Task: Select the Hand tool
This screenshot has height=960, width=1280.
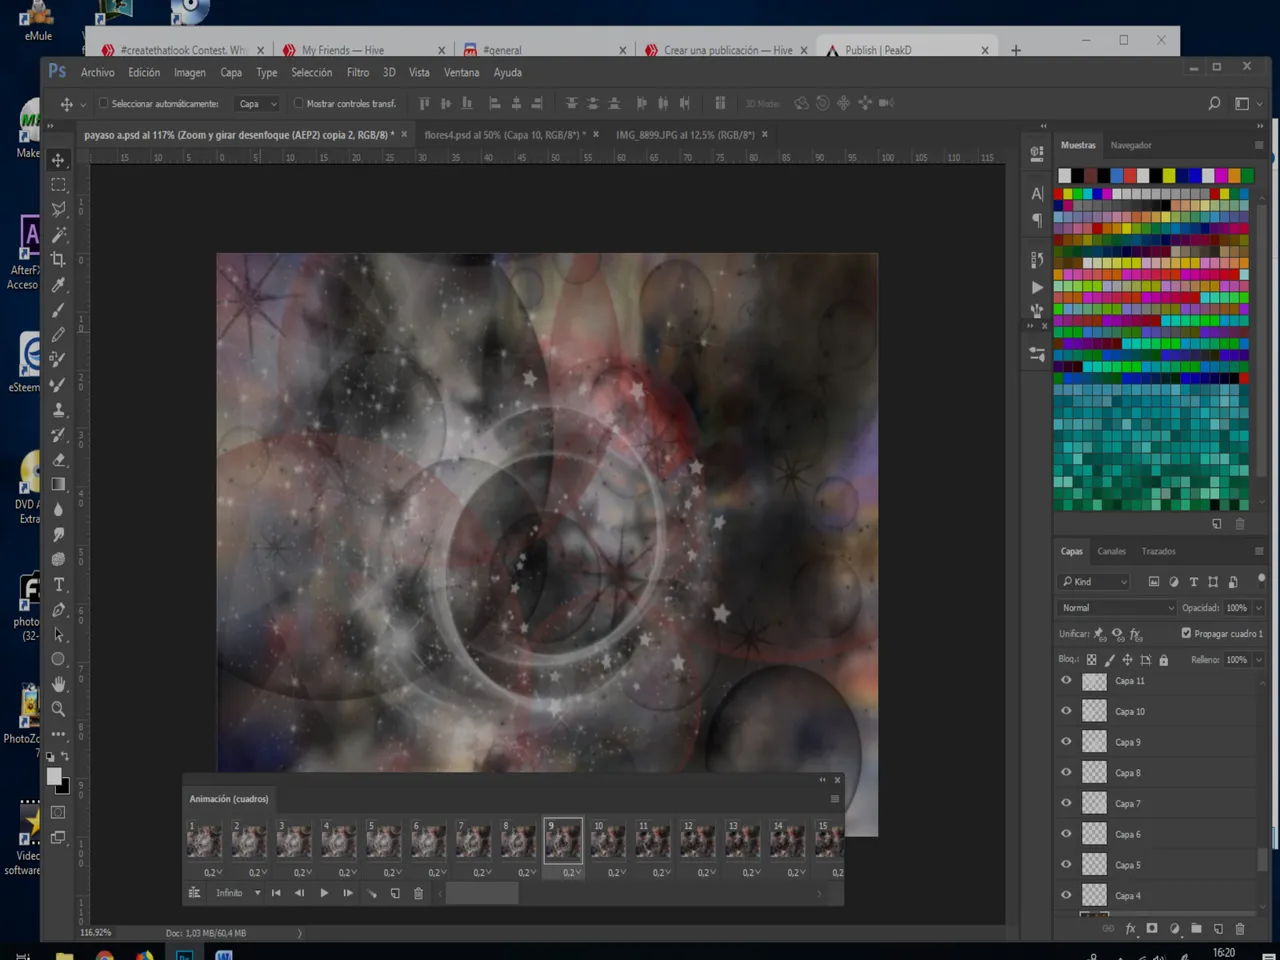Action: coord(58,684)
